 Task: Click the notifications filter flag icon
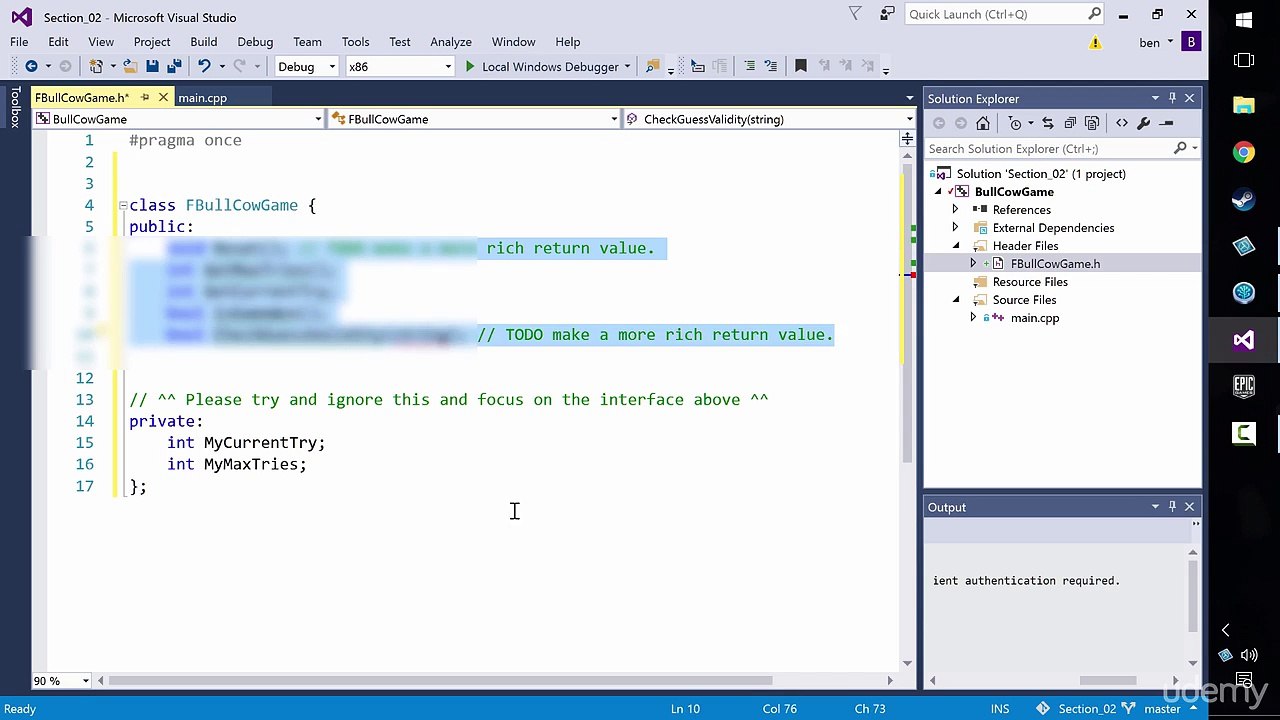click(x=855, y=14)
